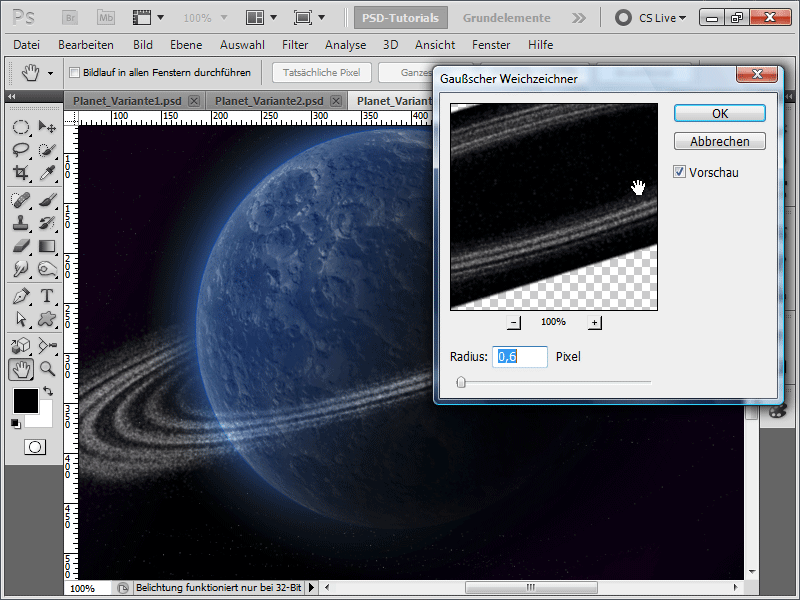The height and width of the screenshot is (600, 800).
Task: Open the Bearbeiten menu
Action: pyautogui.click(x=86, y=45)
